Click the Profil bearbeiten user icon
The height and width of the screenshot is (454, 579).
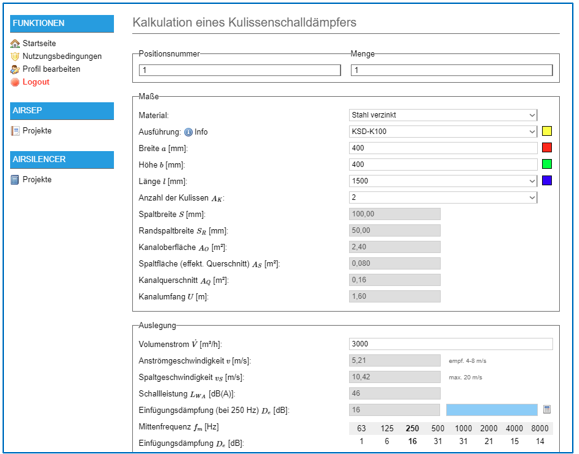tap(15, 69)
